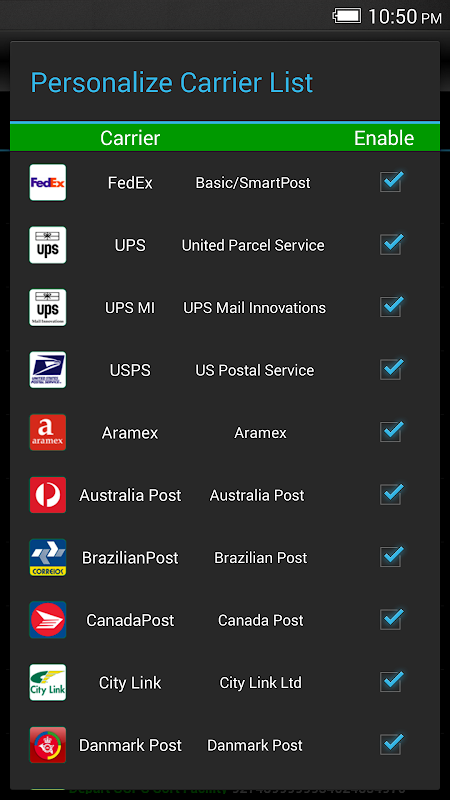
Task: Select the UPS Mail Innovations logo
Action: tap(47, 308)
